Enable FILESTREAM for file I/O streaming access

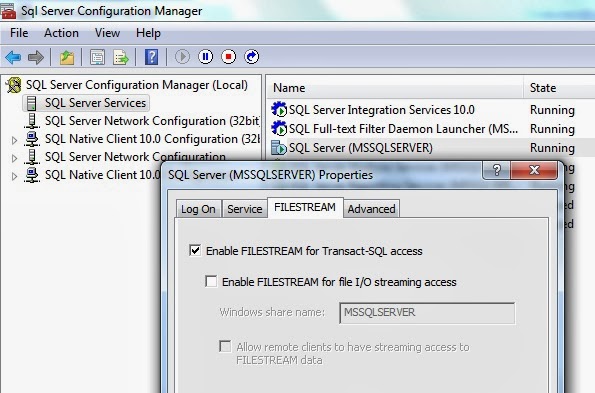coord(211,281)
